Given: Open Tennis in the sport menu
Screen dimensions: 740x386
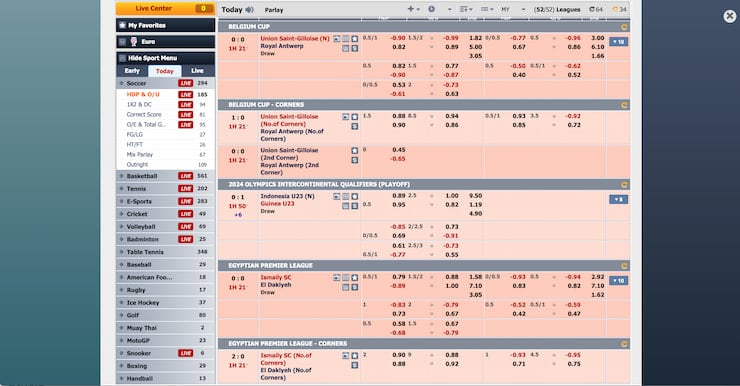Looking at the screenshot, I should click(x=165, y=189).
